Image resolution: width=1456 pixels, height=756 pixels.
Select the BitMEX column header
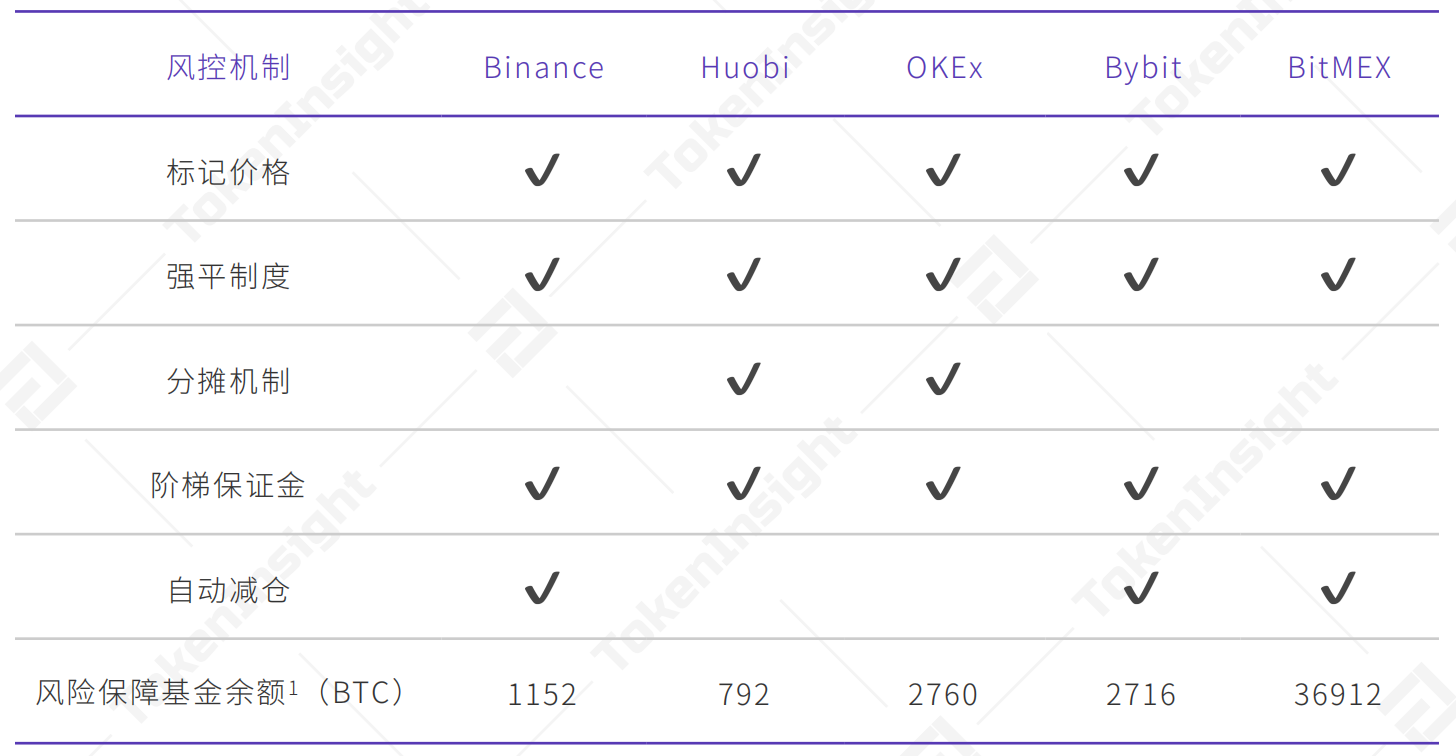(1340, 68)
